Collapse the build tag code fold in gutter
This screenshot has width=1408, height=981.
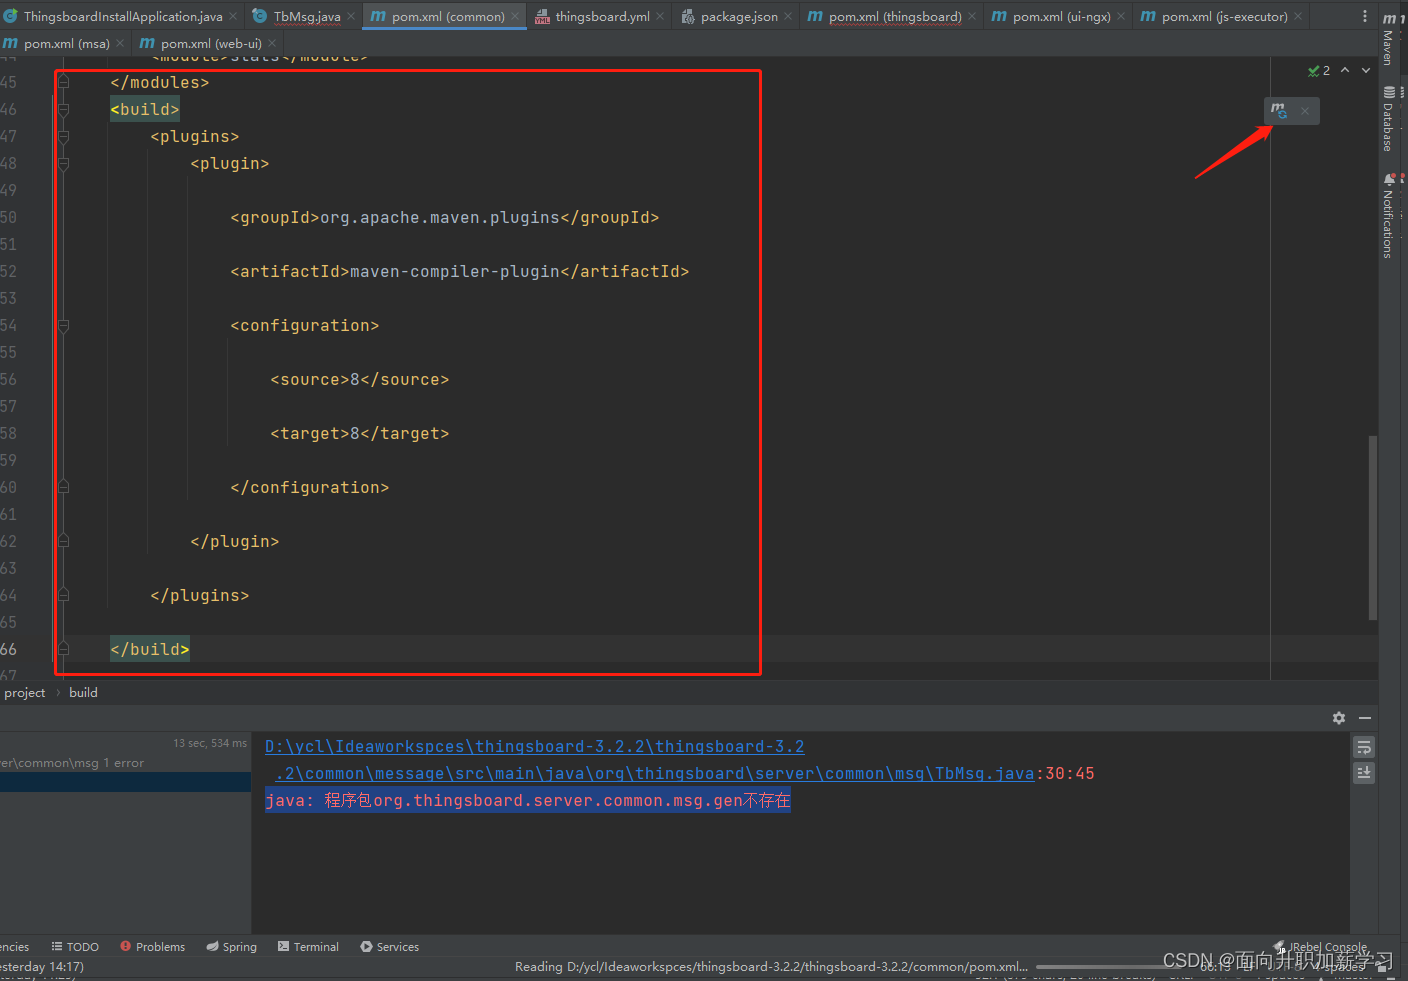tap(63, 110)
